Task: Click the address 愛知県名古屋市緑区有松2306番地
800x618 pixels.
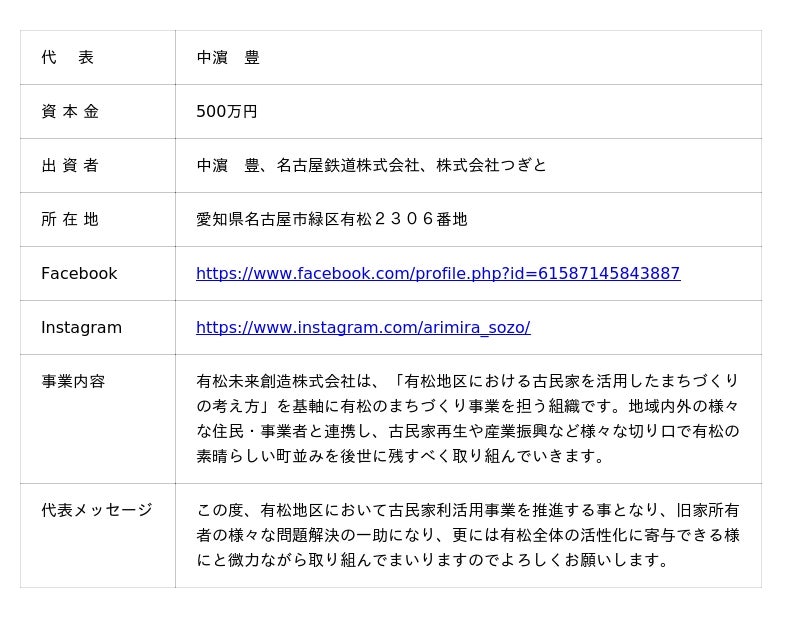Action: 332,219
